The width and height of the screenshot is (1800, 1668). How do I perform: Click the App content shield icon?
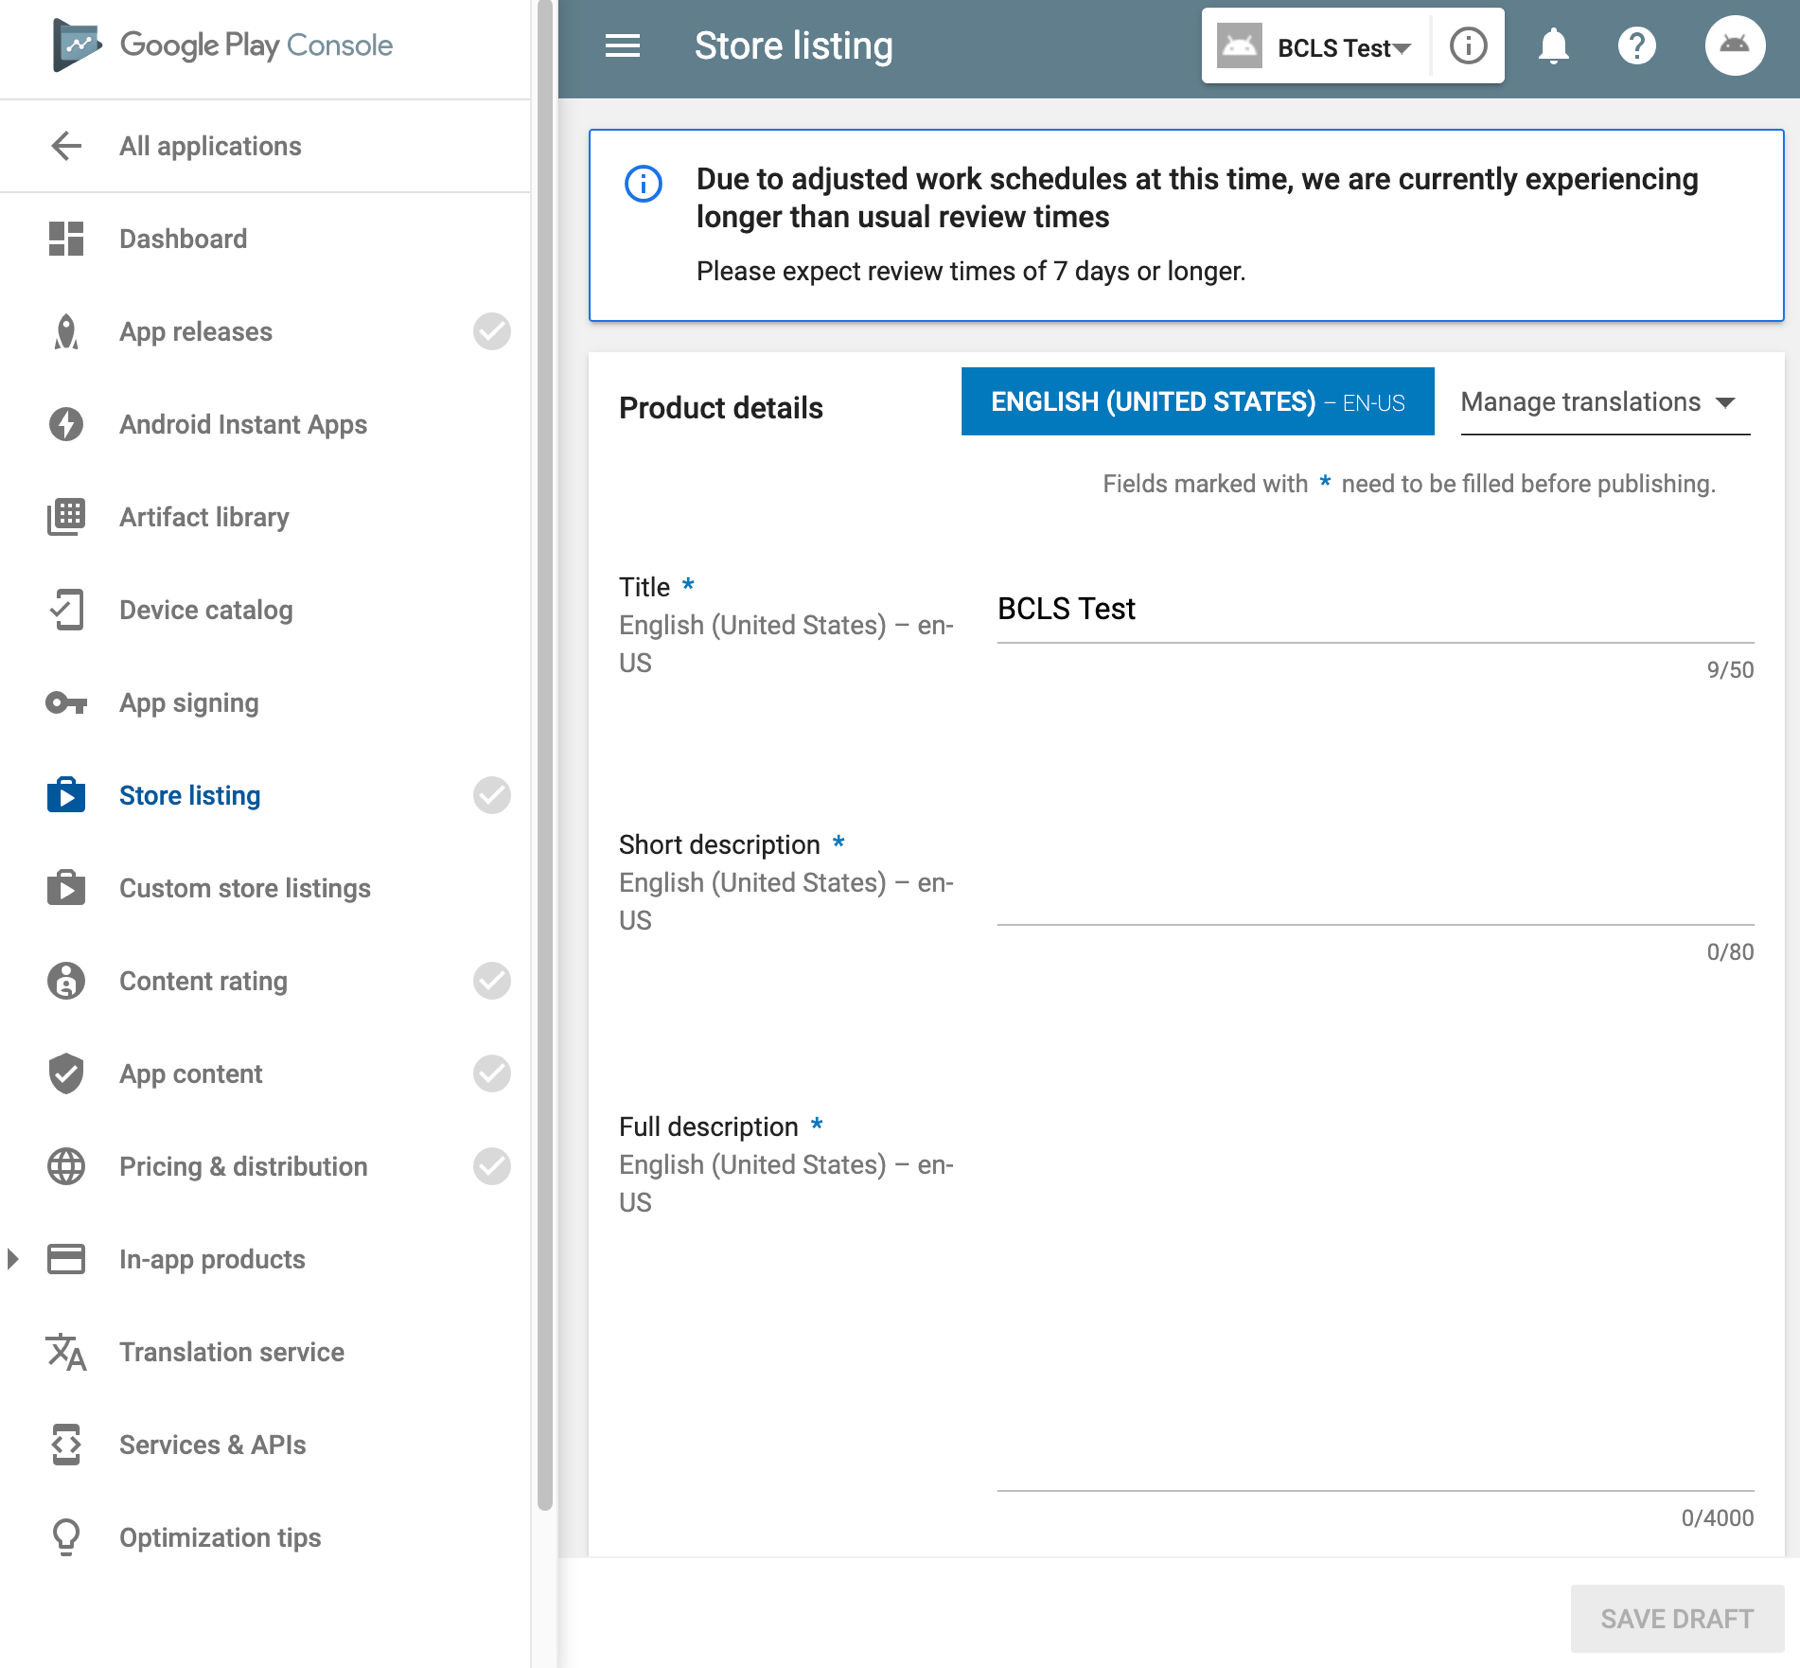[x=66, y=1074]
